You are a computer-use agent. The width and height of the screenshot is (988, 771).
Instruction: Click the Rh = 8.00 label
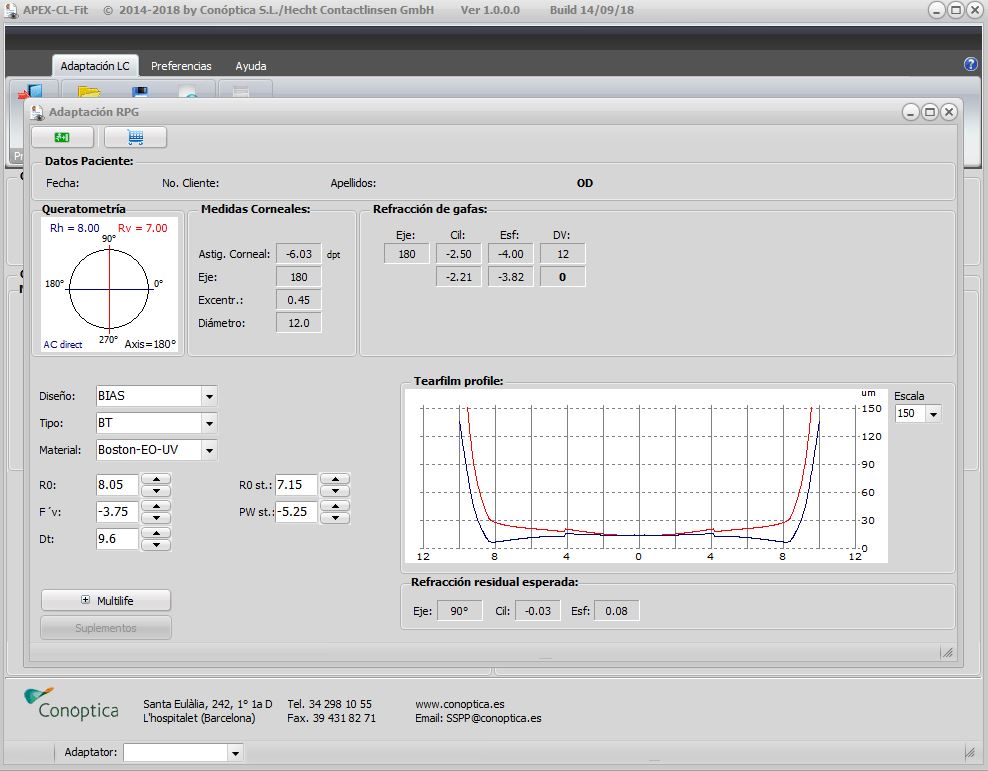pos(74,228)
